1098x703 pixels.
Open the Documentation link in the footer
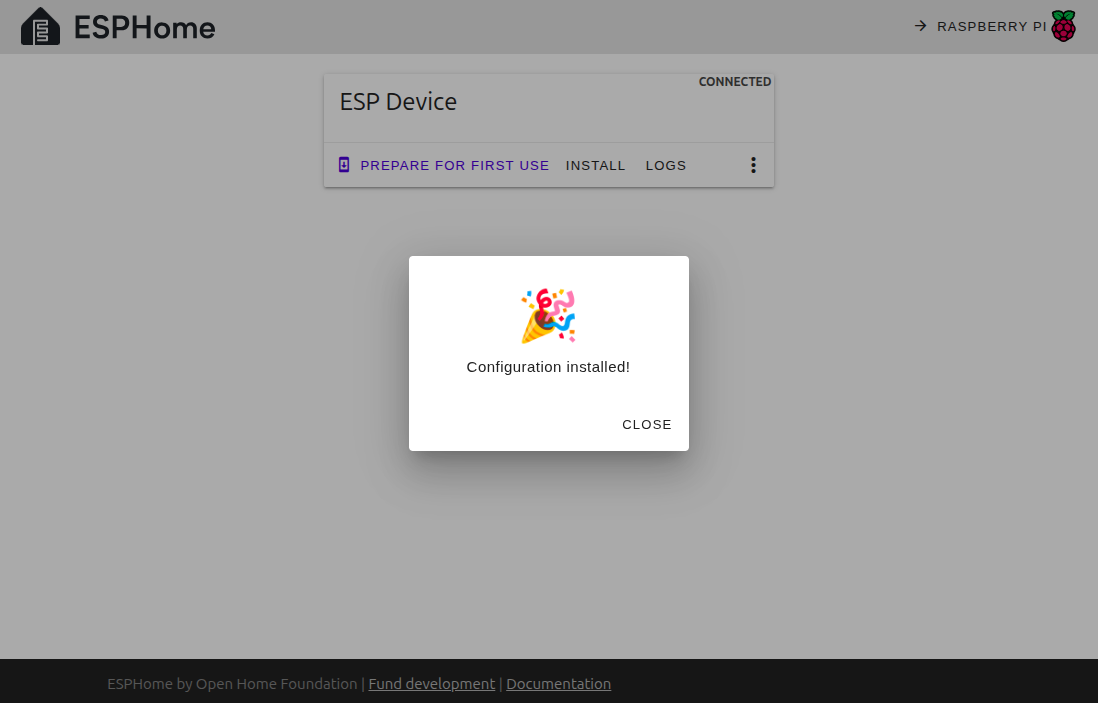pos(558,683)
